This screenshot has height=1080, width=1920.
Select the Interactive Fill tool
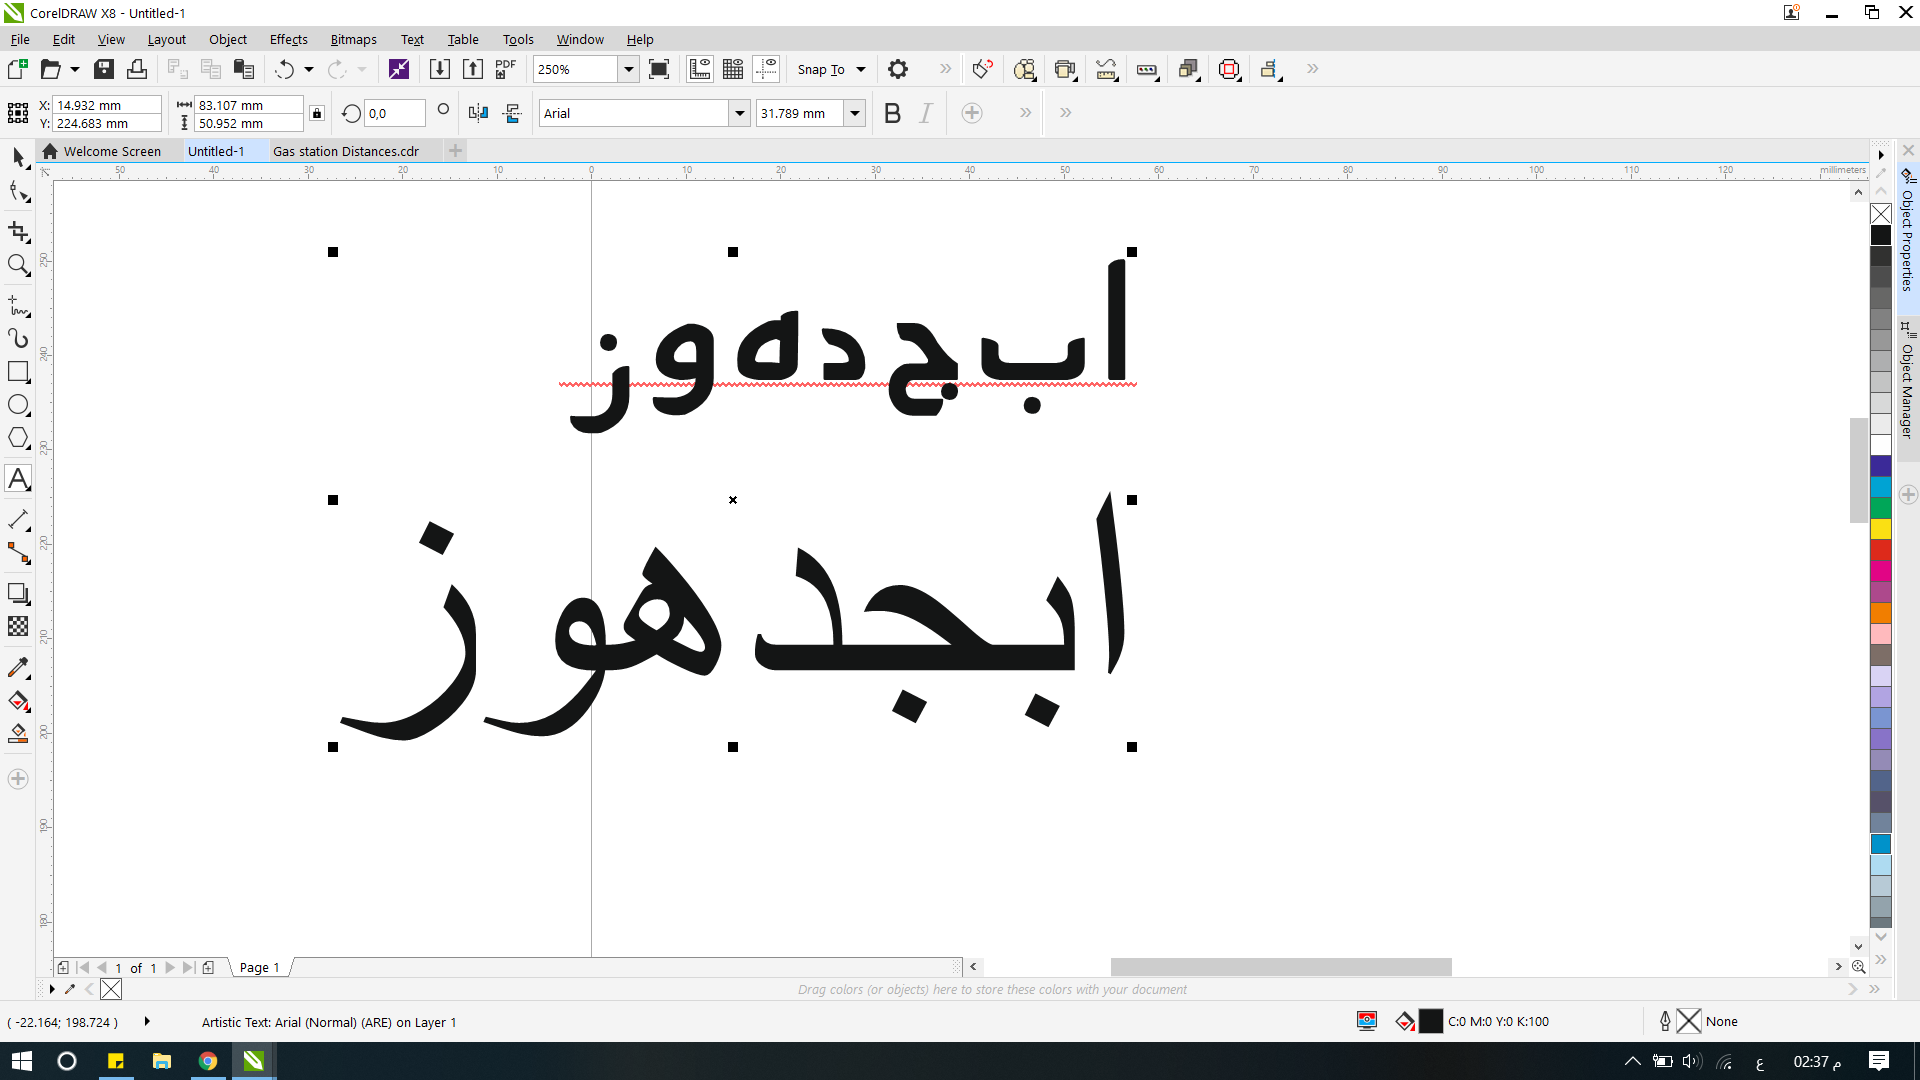[x=18, y=701]
